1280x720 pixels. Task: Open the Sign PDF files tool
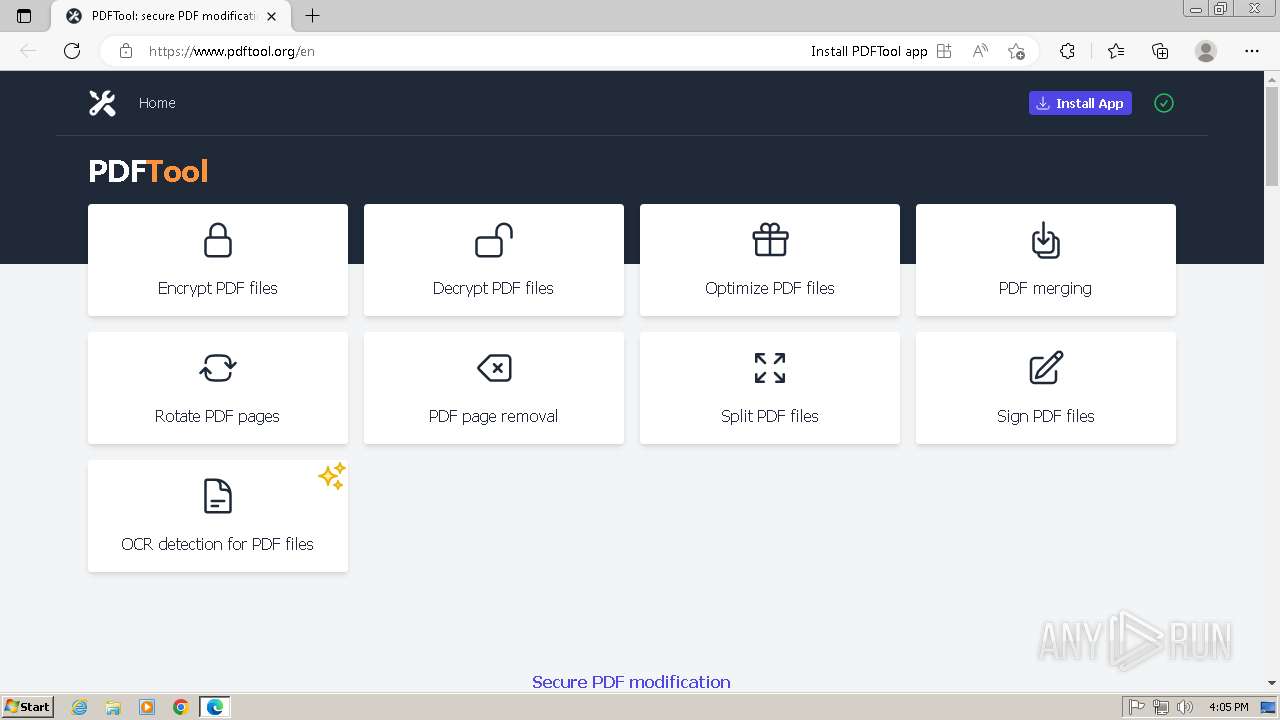[x=1046, y=388]
